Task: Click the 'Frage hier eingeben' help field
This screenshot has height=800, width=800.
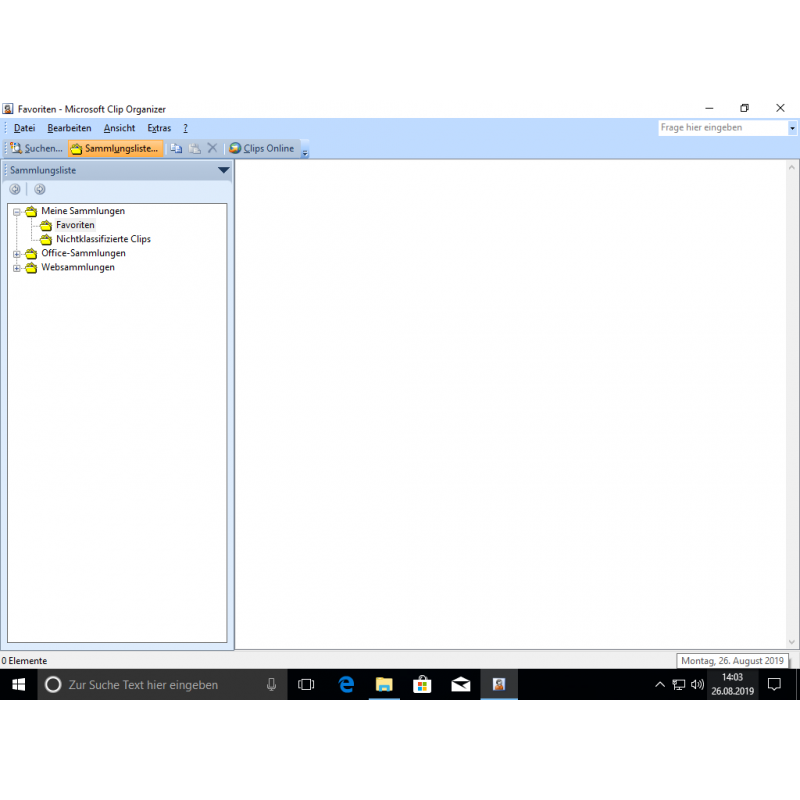Action: [722, 128]
